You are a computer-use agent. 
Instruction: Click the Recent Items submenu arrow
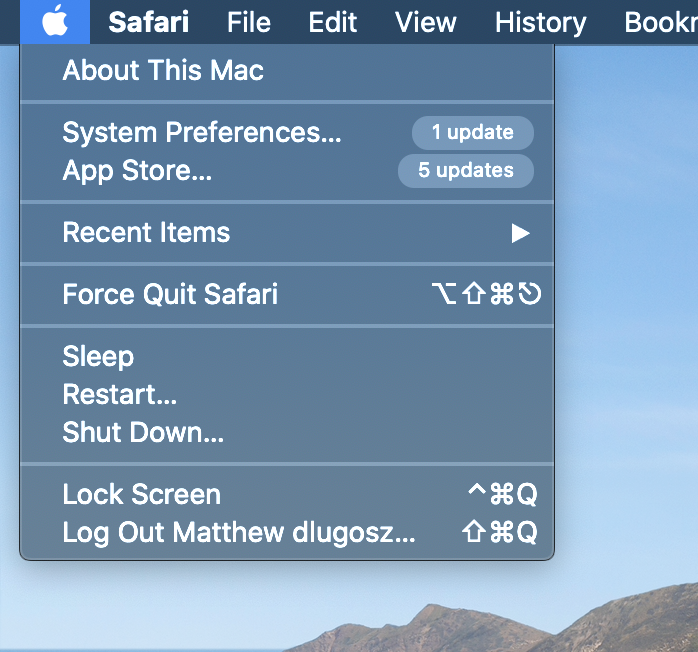coord(520,233)
